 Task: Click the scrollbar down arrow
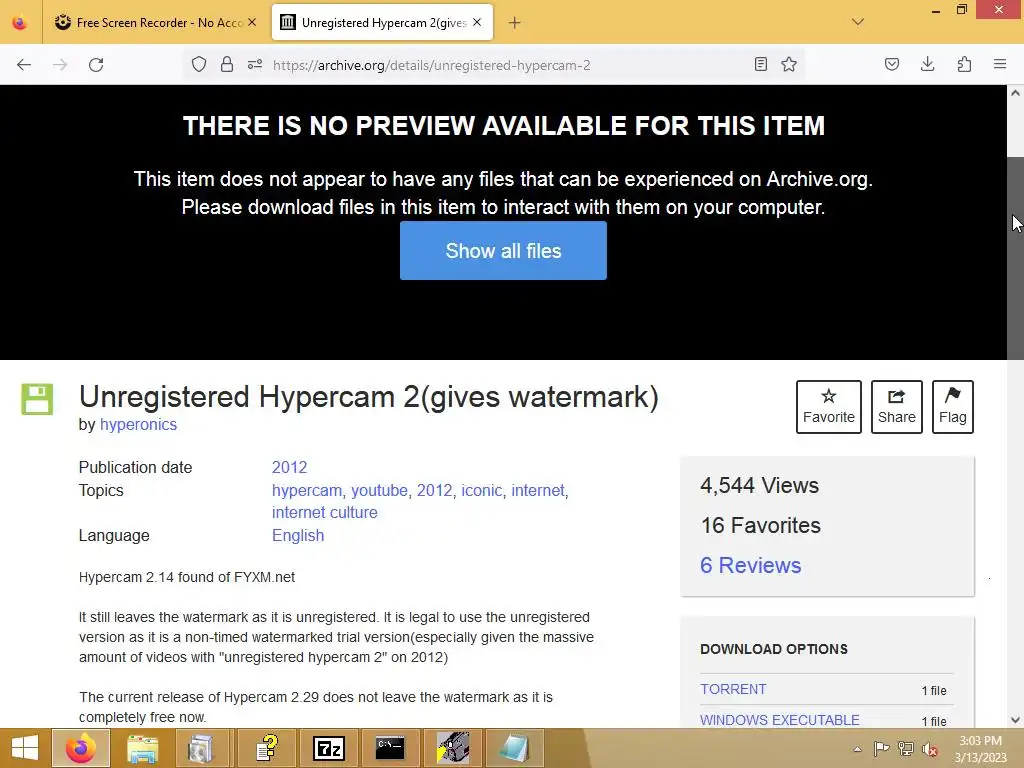pyautogui.click(x=1016, y=720)
